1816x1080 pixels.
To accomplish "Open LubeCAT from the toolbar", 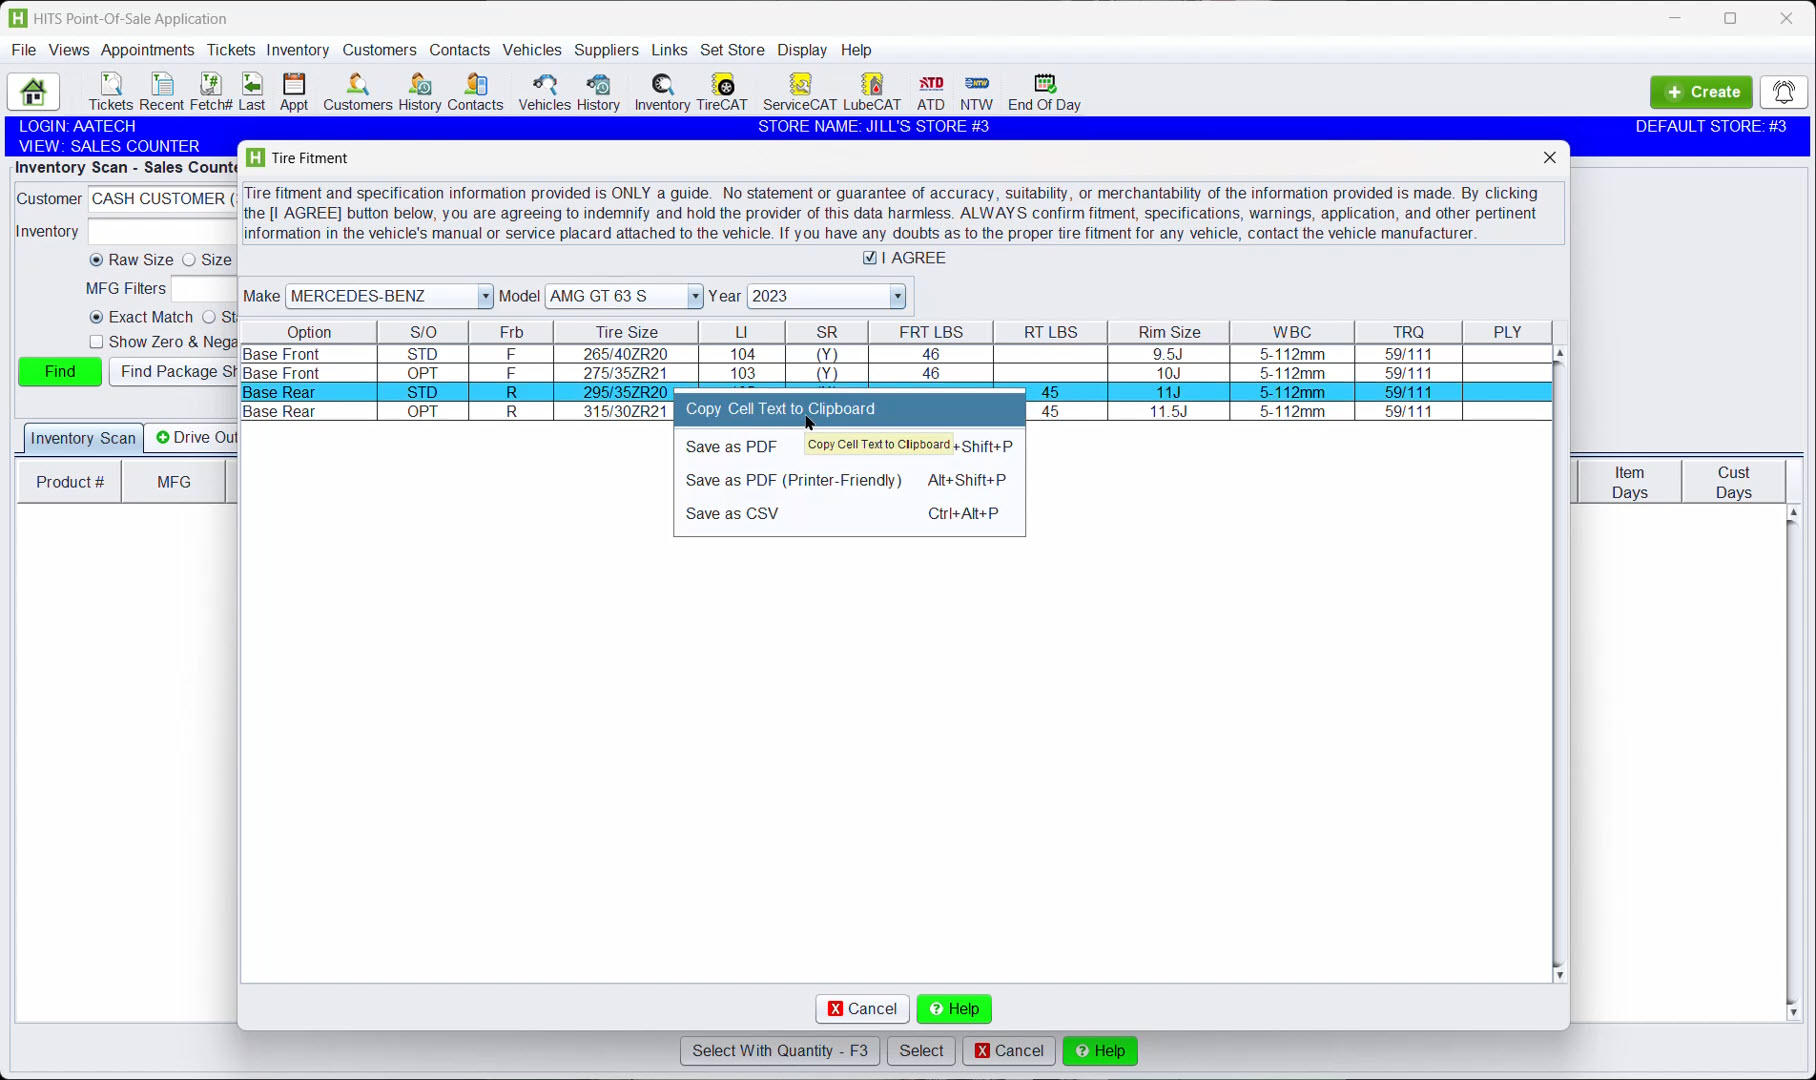I will [871, 91].
